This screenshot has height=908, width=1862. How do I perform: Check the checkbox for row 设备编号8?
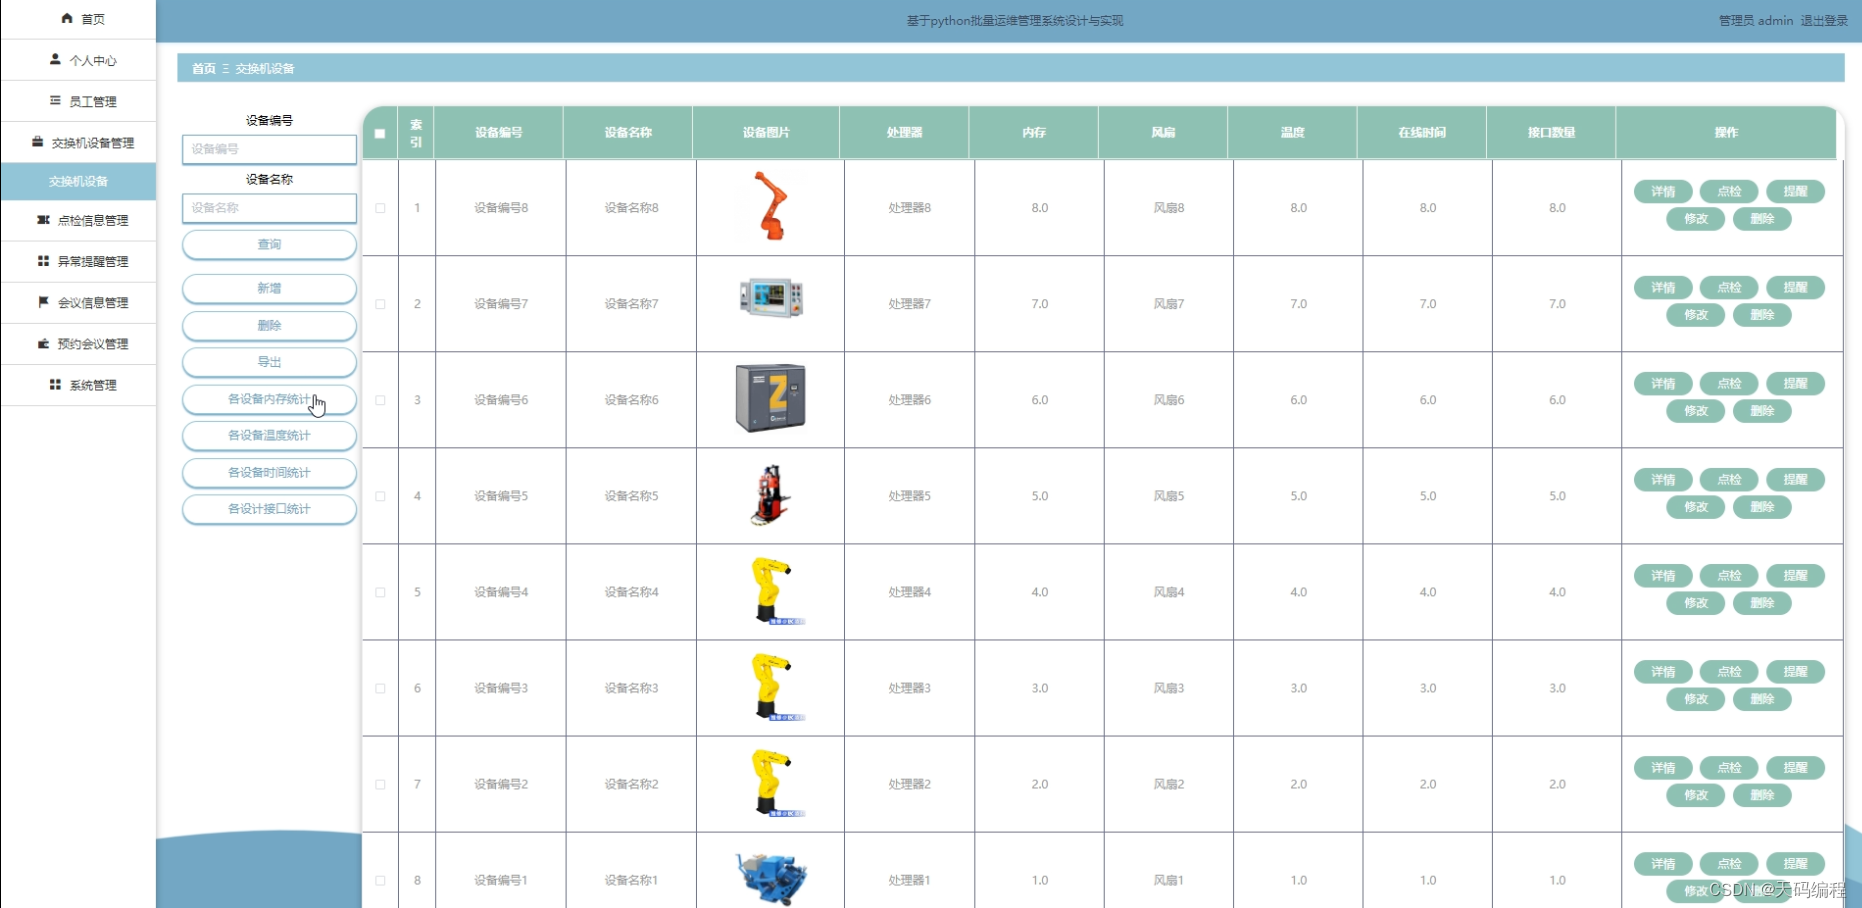click(x=380, y=208)
